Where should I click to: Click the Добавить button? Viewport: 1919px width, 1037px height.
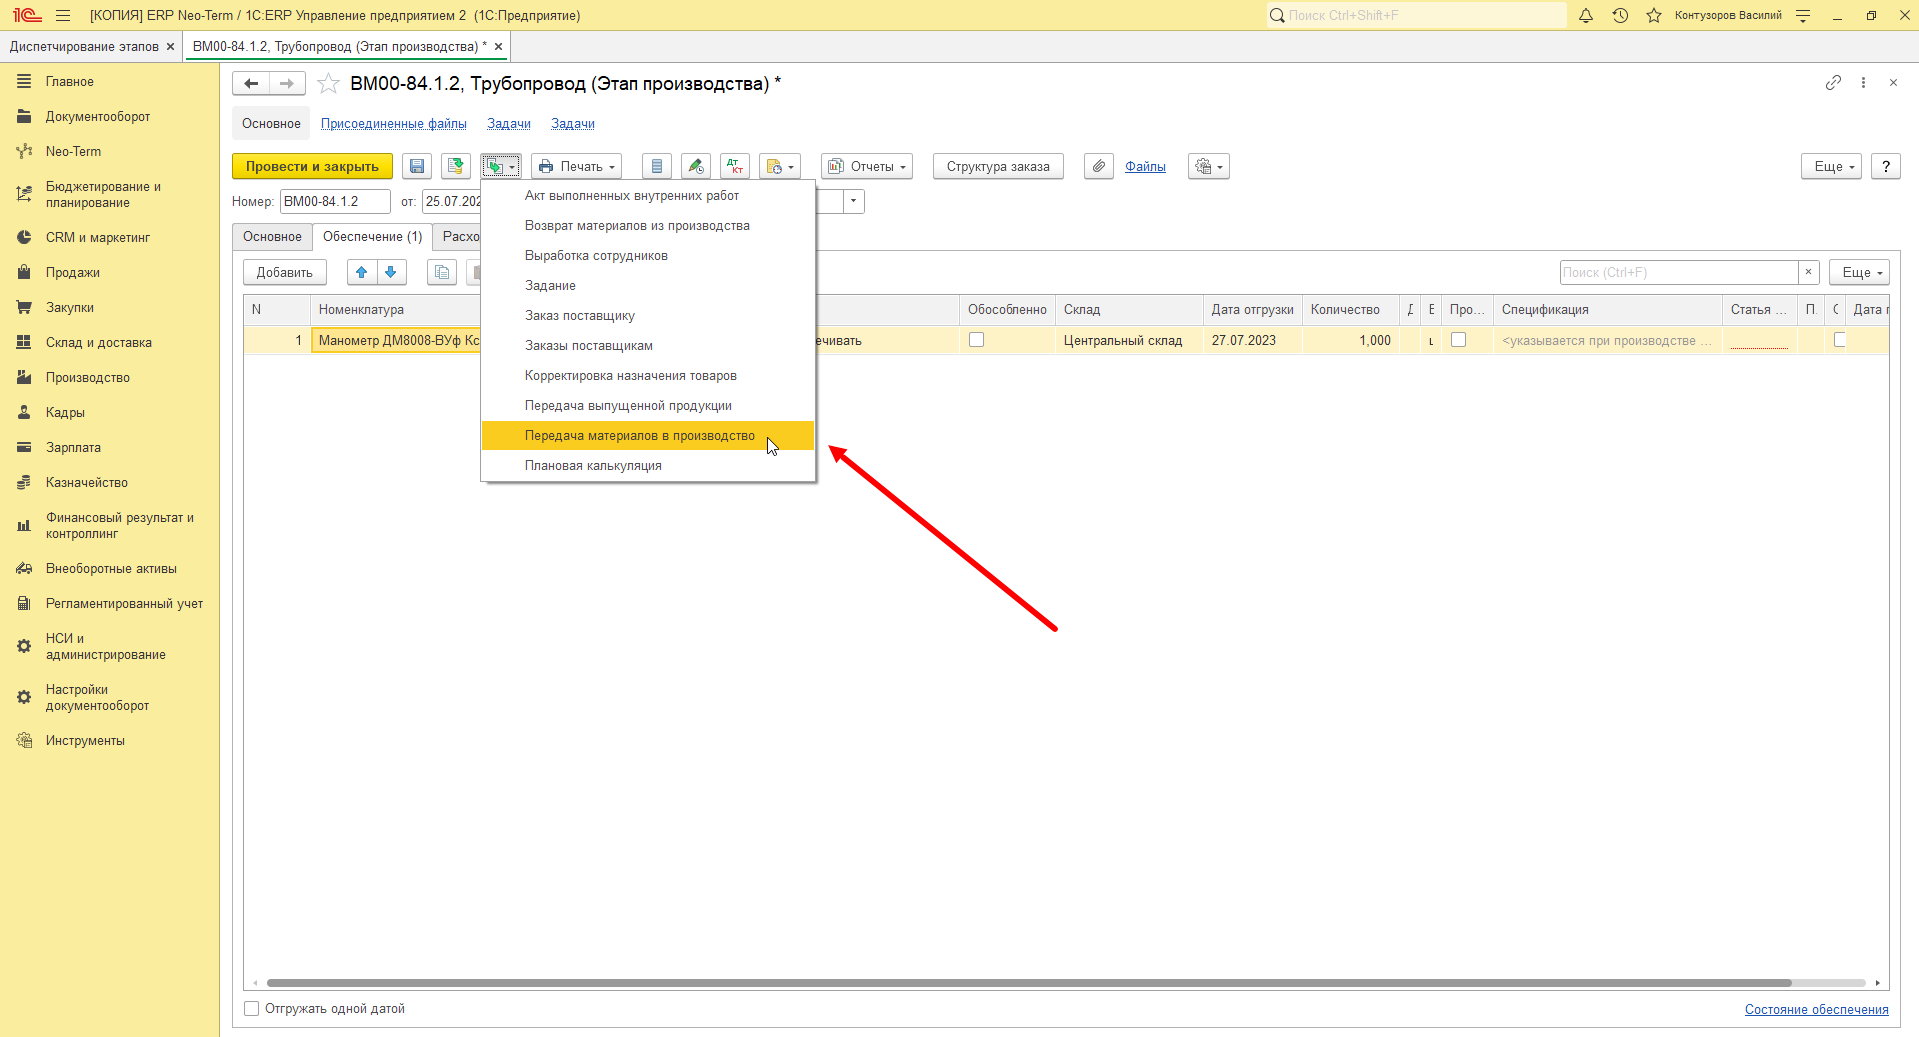285,272
